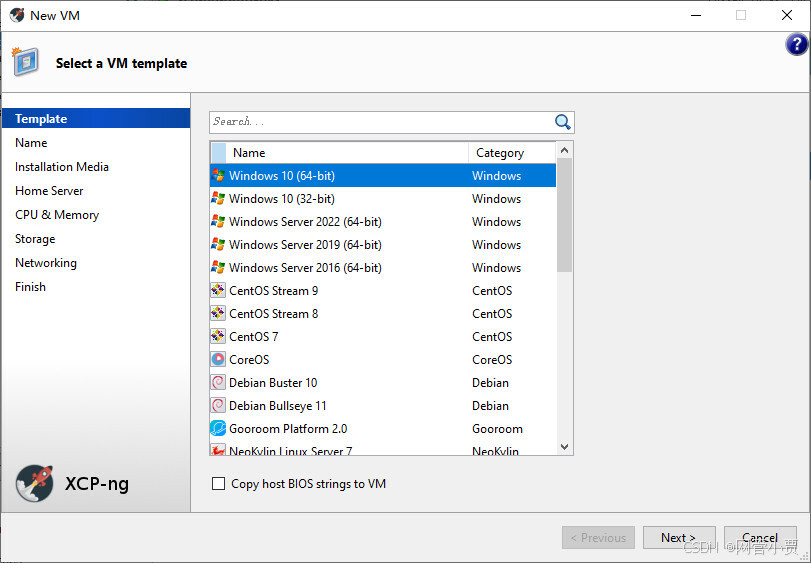This screenshot has width=811, height=563.
Task: Click the Debian Bullseye 11 swirl icon
Action: (x=218, y=405)
